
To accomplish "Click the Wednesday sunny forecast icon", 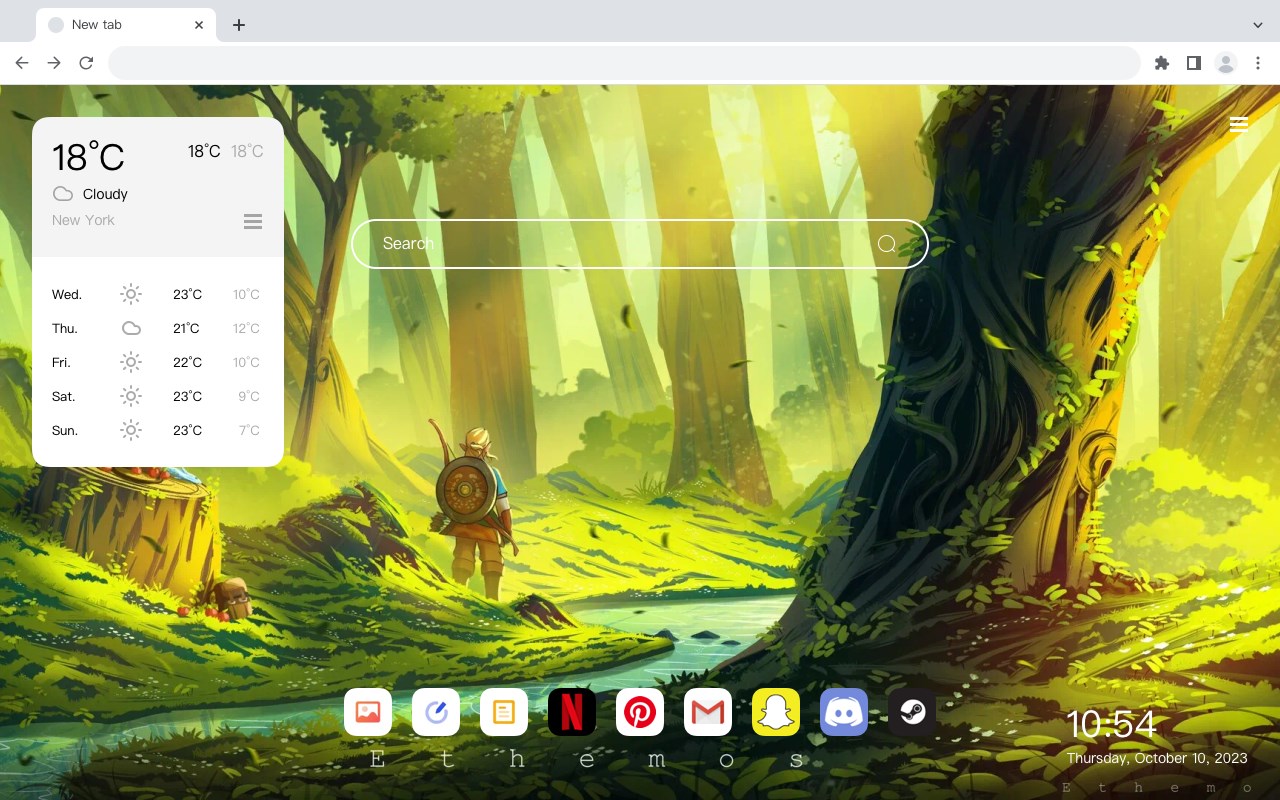I will point(131,294).
